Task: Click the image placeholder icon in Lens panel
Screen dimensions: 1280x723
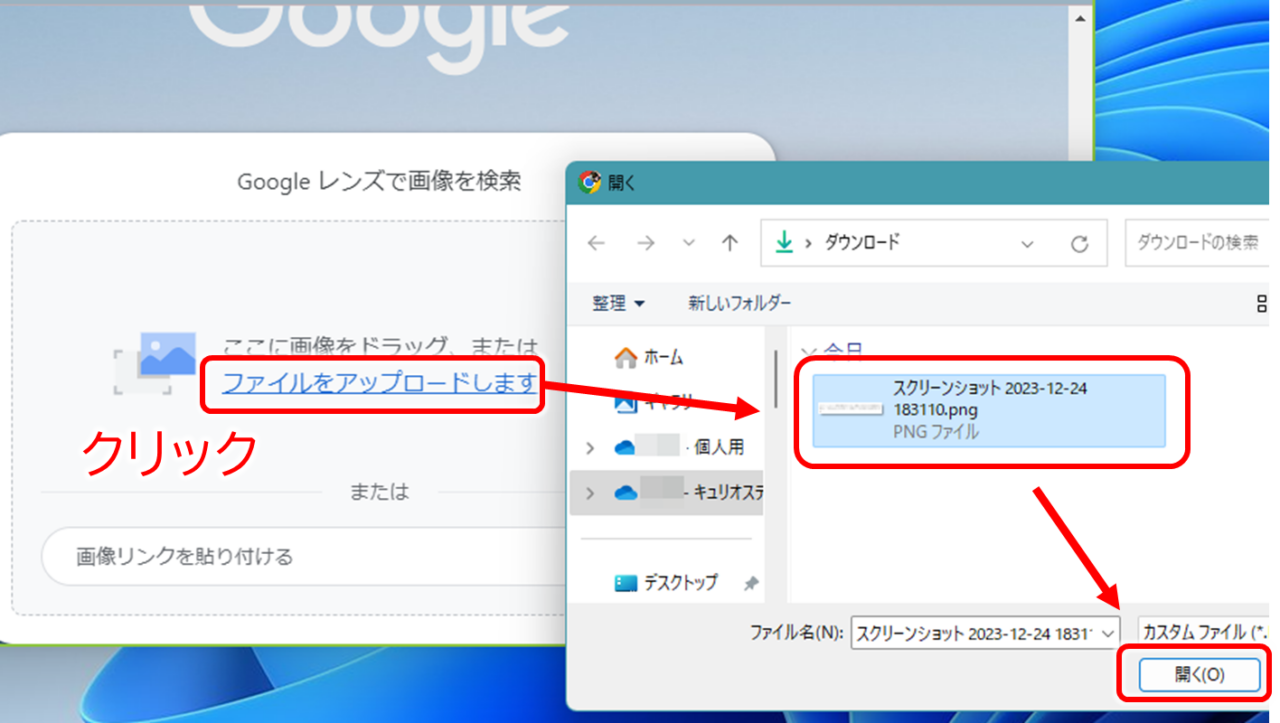Action: (x=154, y=364)
